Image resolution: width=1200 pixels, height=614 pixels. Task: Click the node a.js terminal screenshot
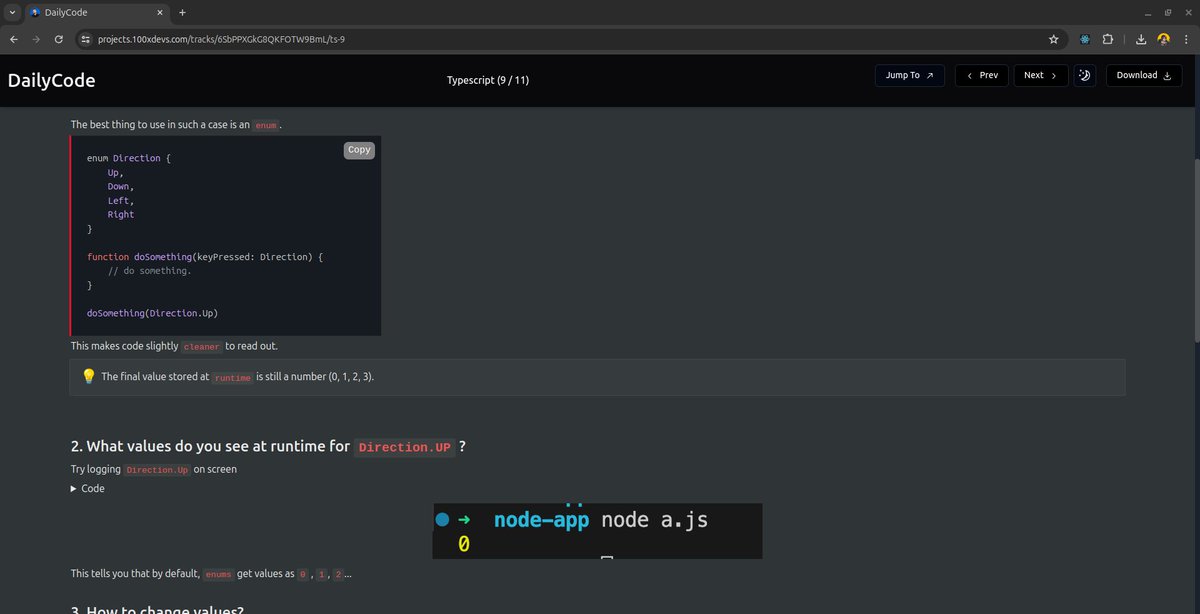[598, 531]
